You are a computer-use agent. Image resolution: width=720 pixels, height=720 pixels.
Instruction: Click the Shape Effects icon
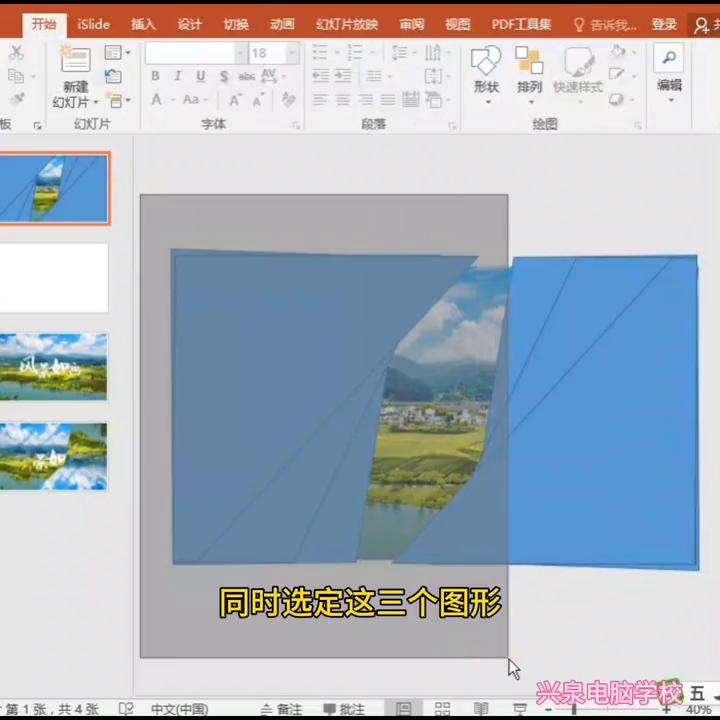pos(616,99)
